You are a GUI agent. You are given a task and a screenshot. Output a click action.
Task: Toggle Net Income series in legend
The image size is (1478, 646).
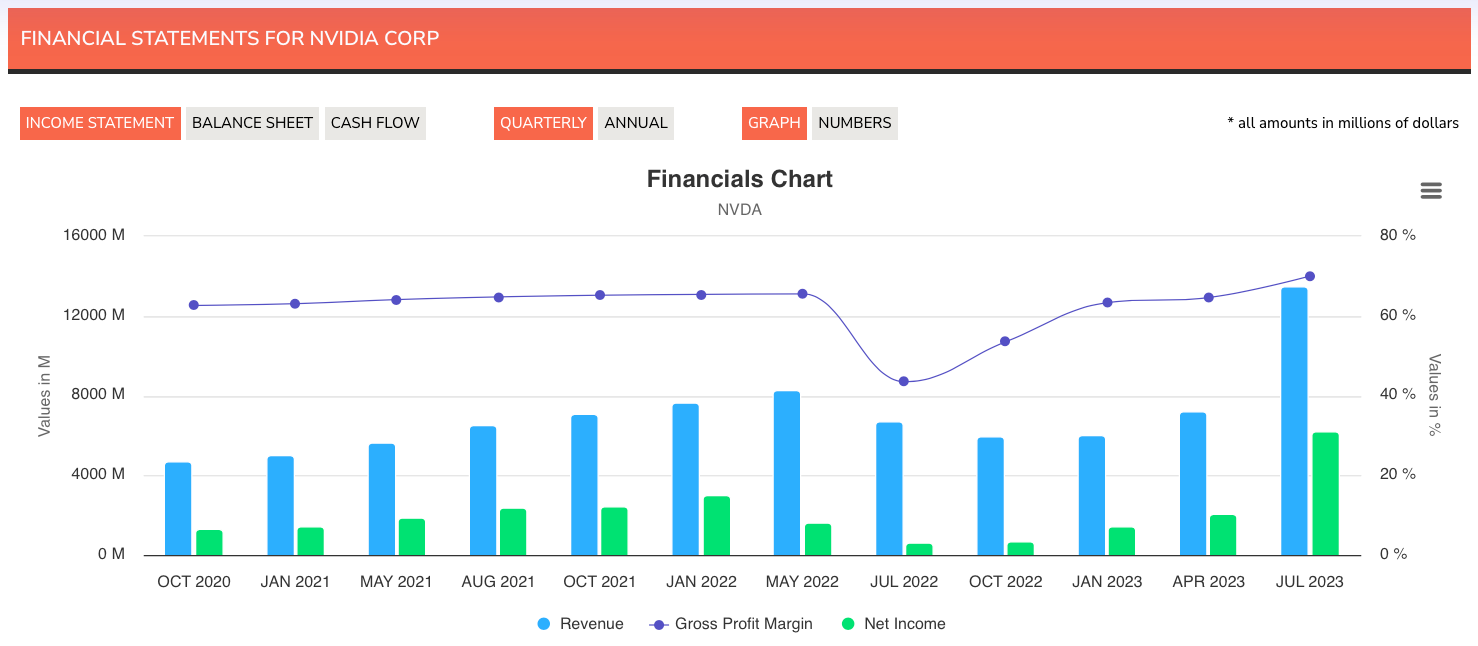coord(893,624)
